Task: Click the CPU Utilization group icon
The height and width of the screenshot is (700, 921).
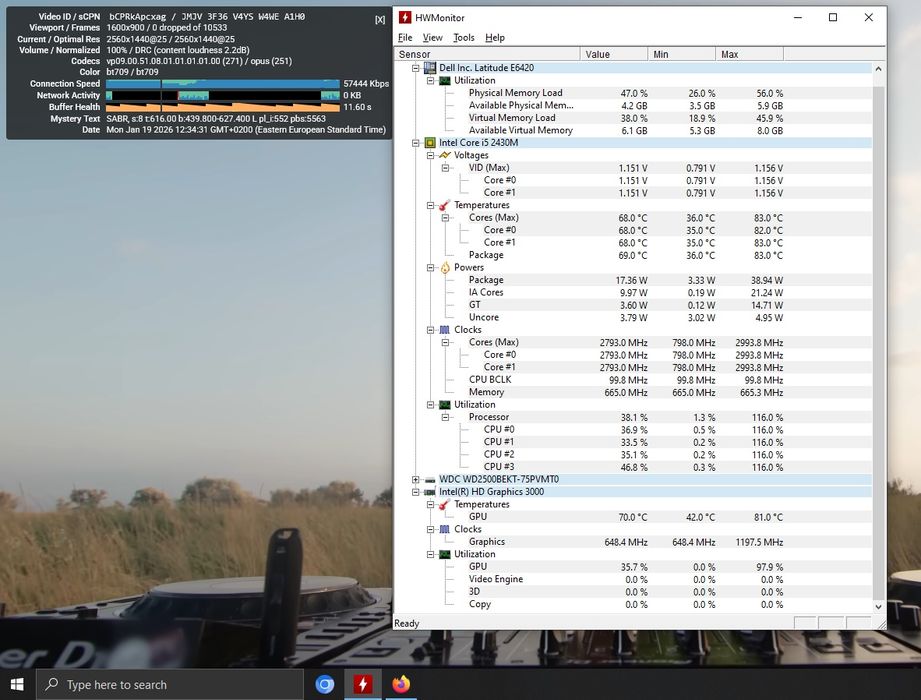Action: click(445, 405)
